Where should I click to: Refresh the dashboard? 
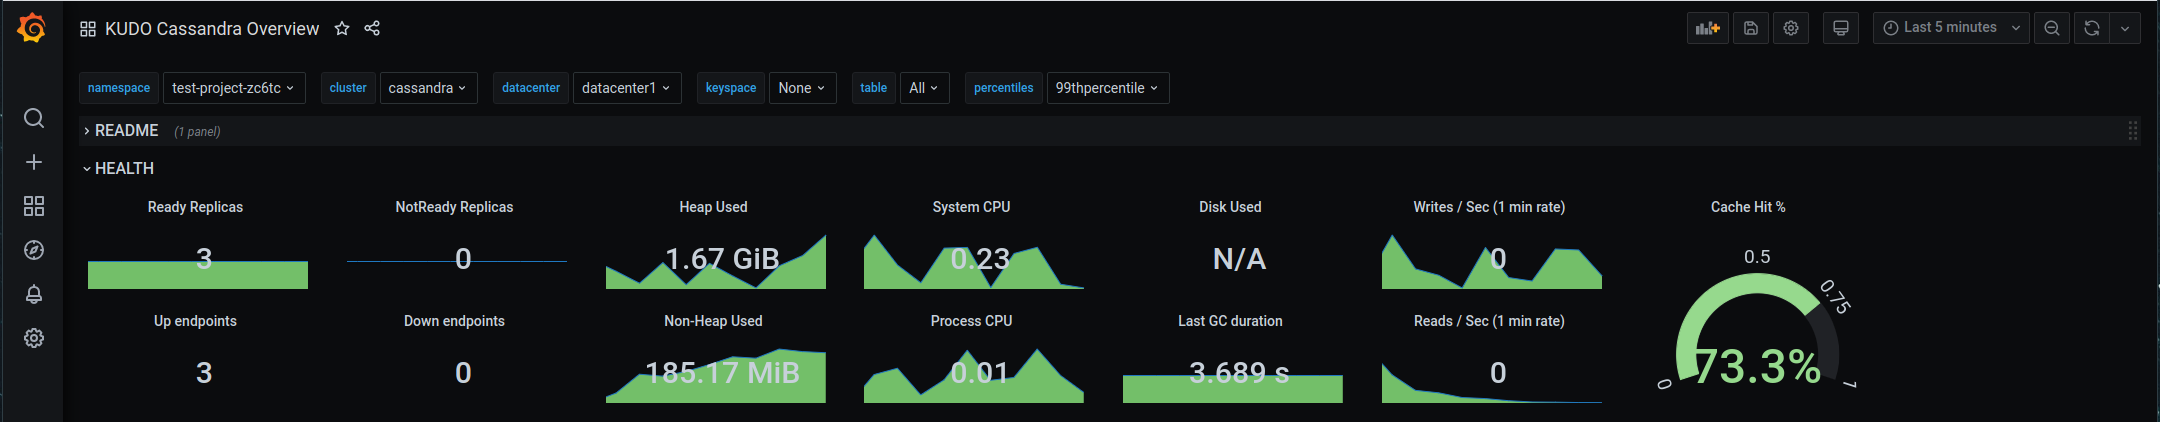pos(2092,28)
